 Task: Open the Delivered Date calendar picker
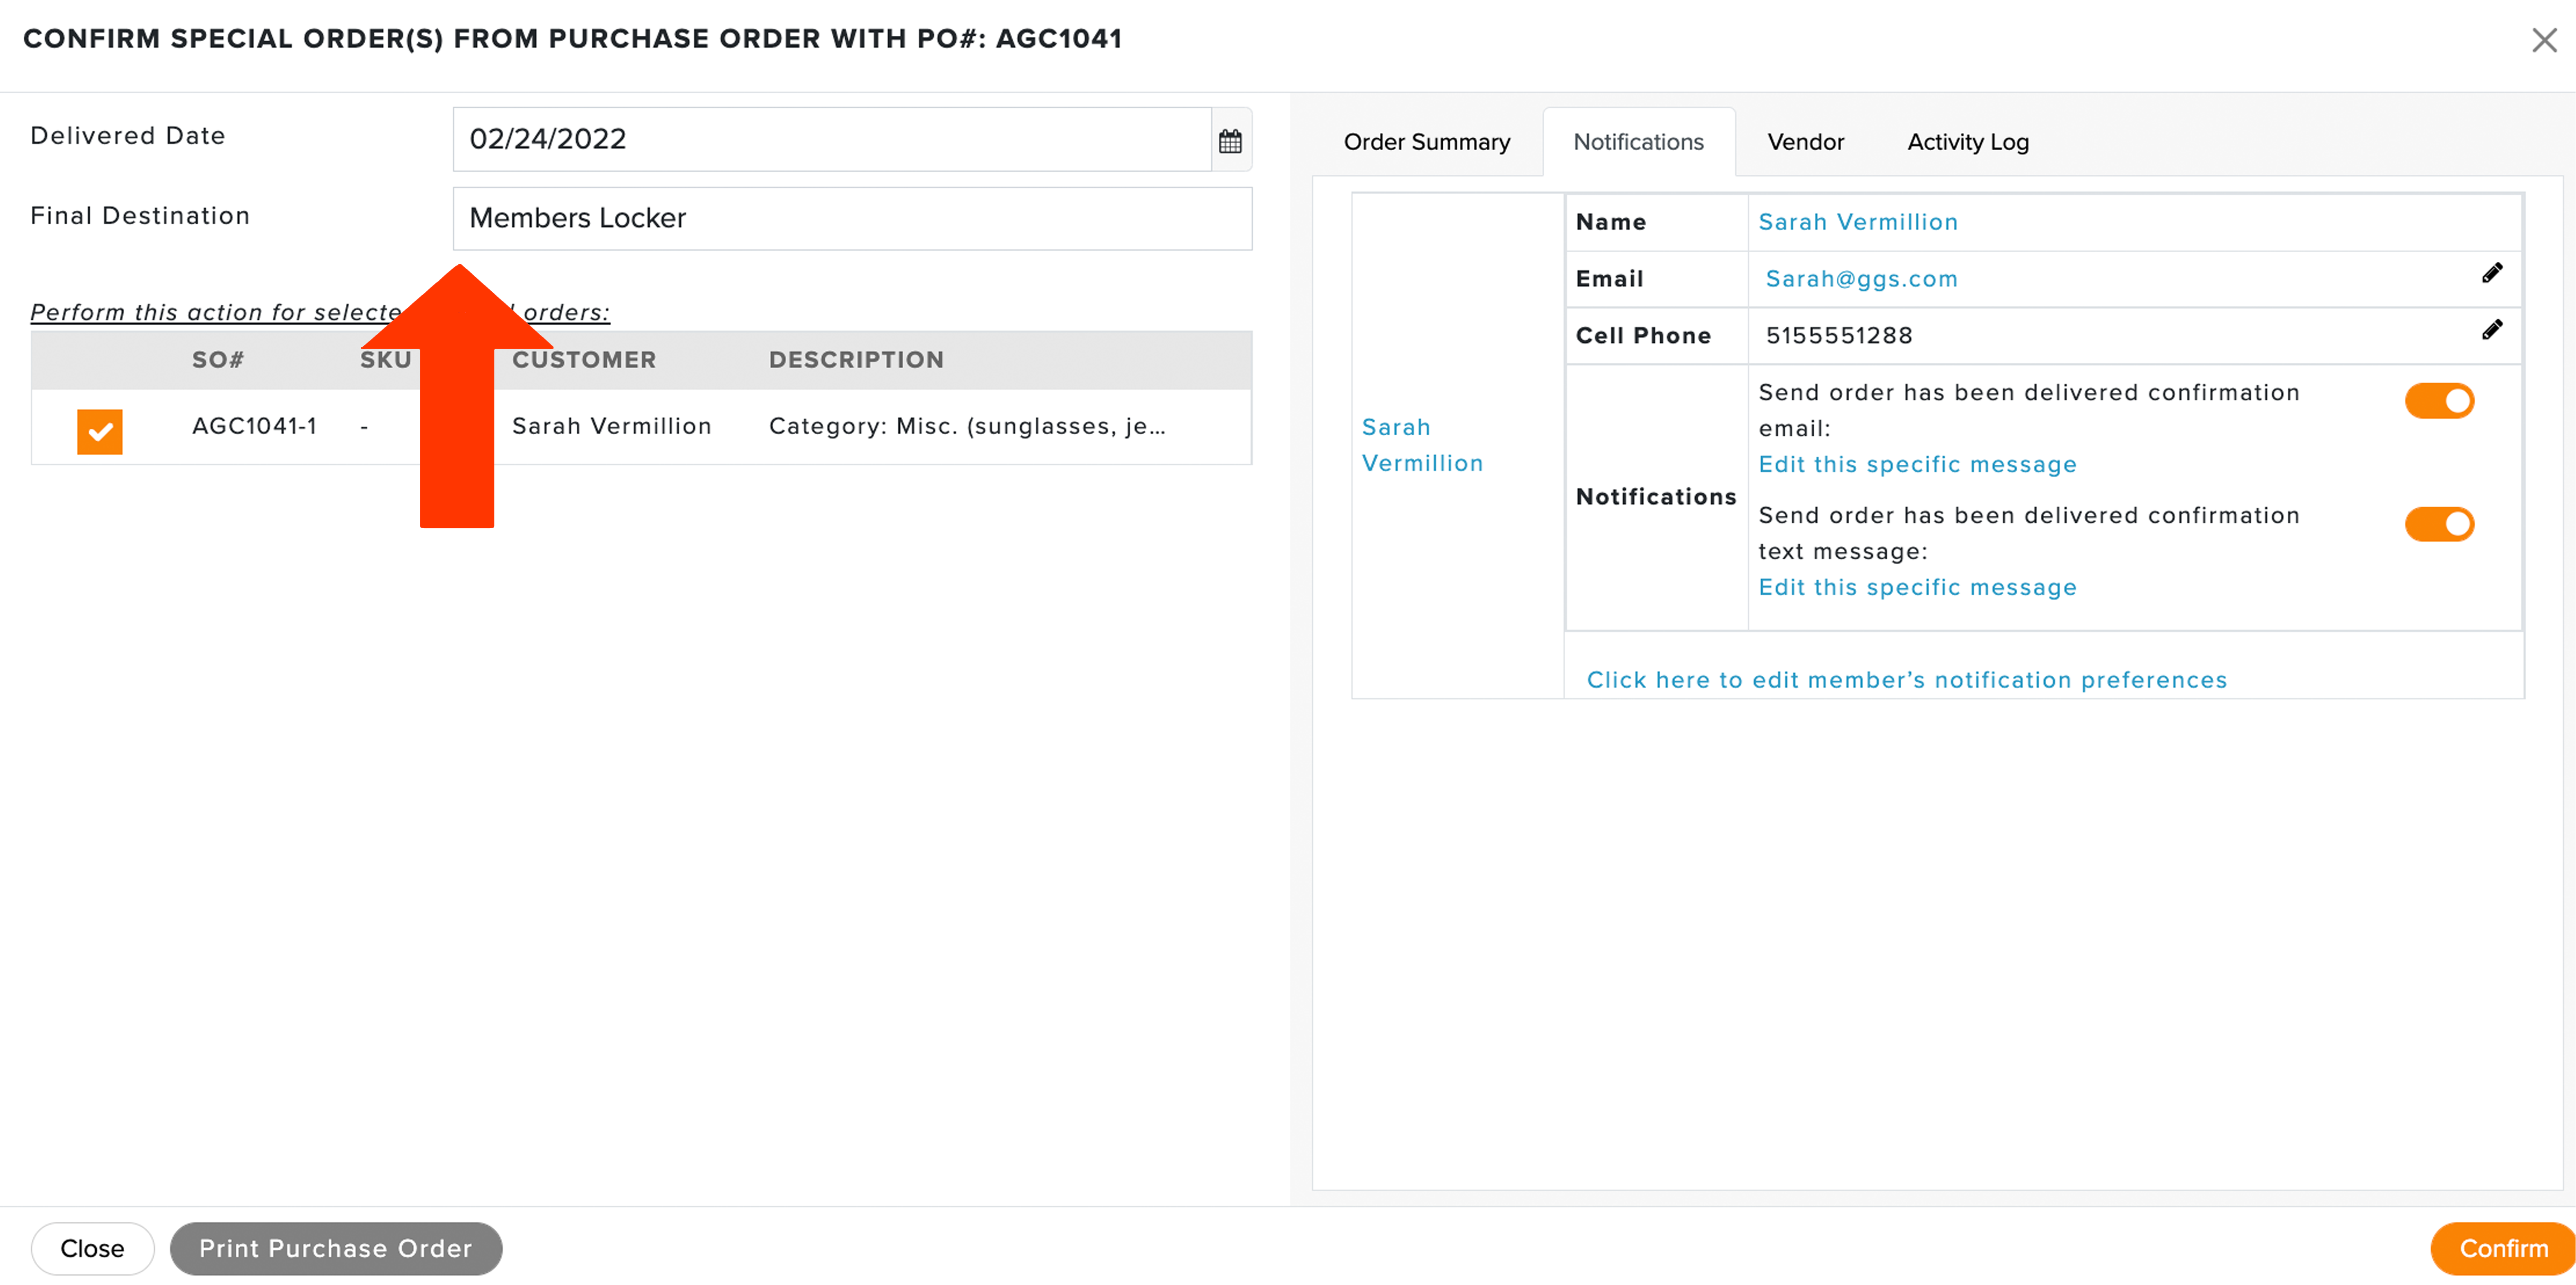pyautogui.click(x=1230, y=140)
